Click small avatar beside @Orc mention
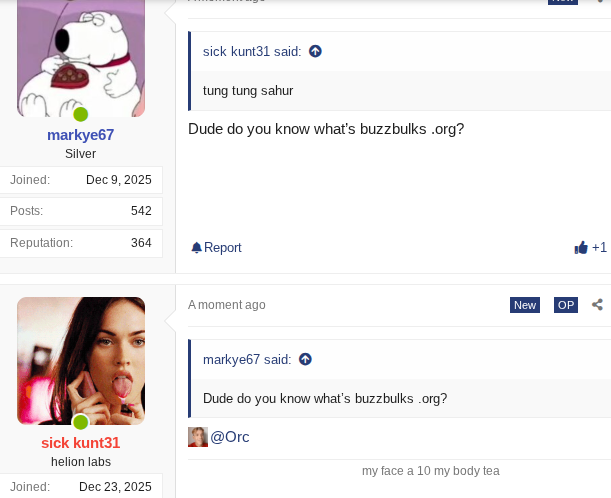Viewport: 611px width, 498px height. pyautogui.click(x=198, y=437)
